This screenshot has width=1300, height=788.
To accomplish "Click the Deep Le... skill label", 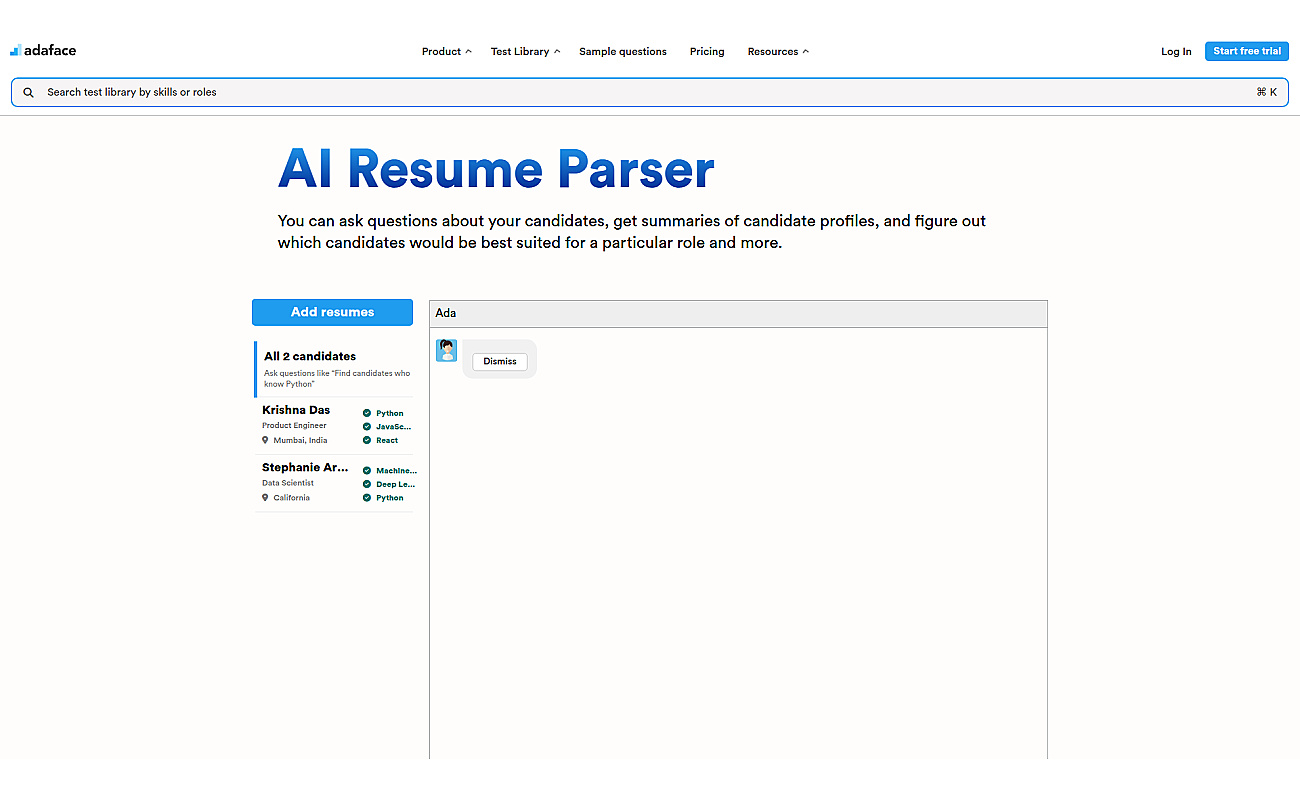I will (395, 484).
